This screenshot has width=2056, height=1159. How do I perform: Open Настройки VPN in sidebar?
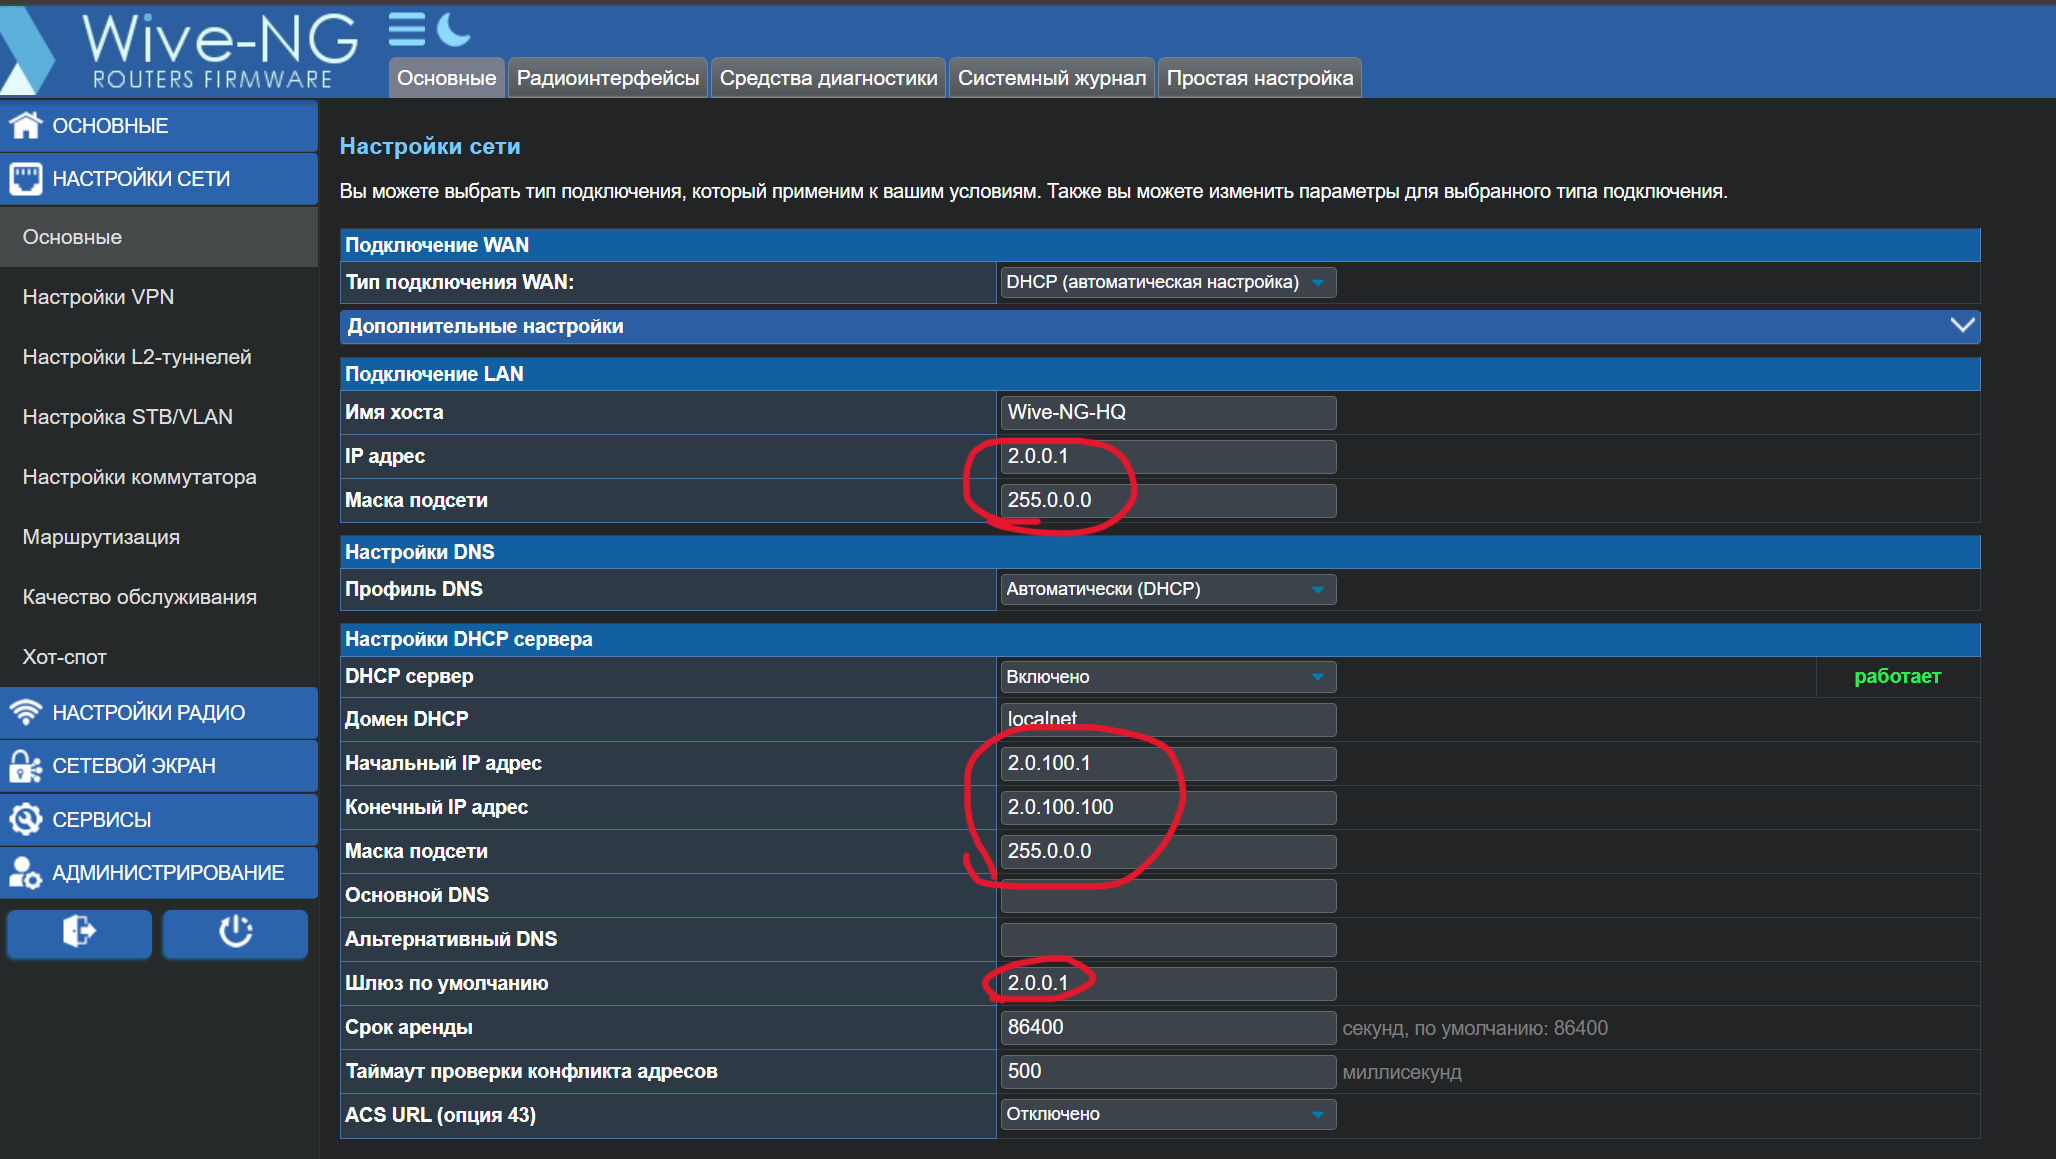click(159, 297)
